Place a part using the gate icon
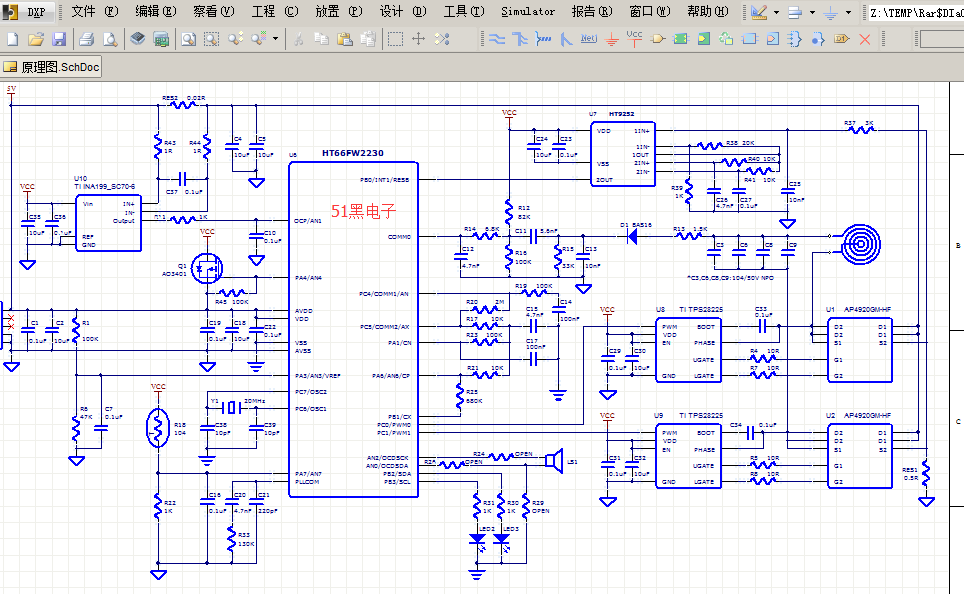 pos(658,39)
